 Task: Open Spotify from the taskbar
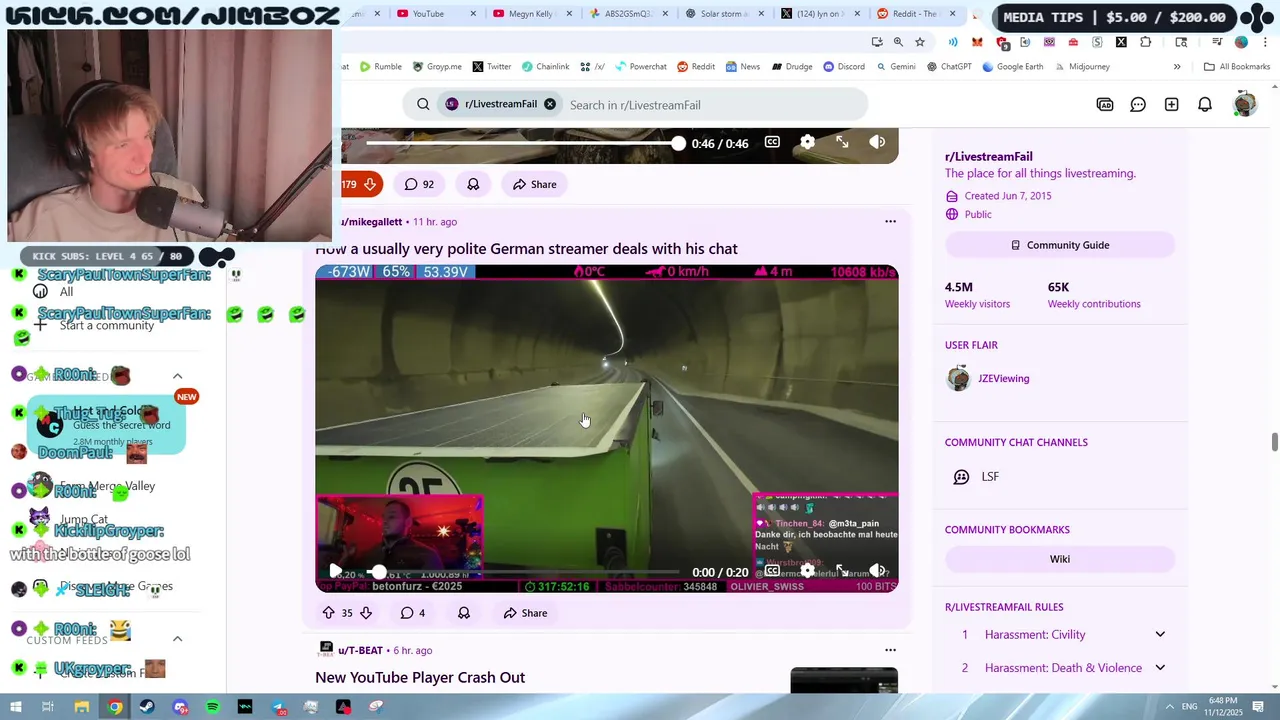point(212,707)
